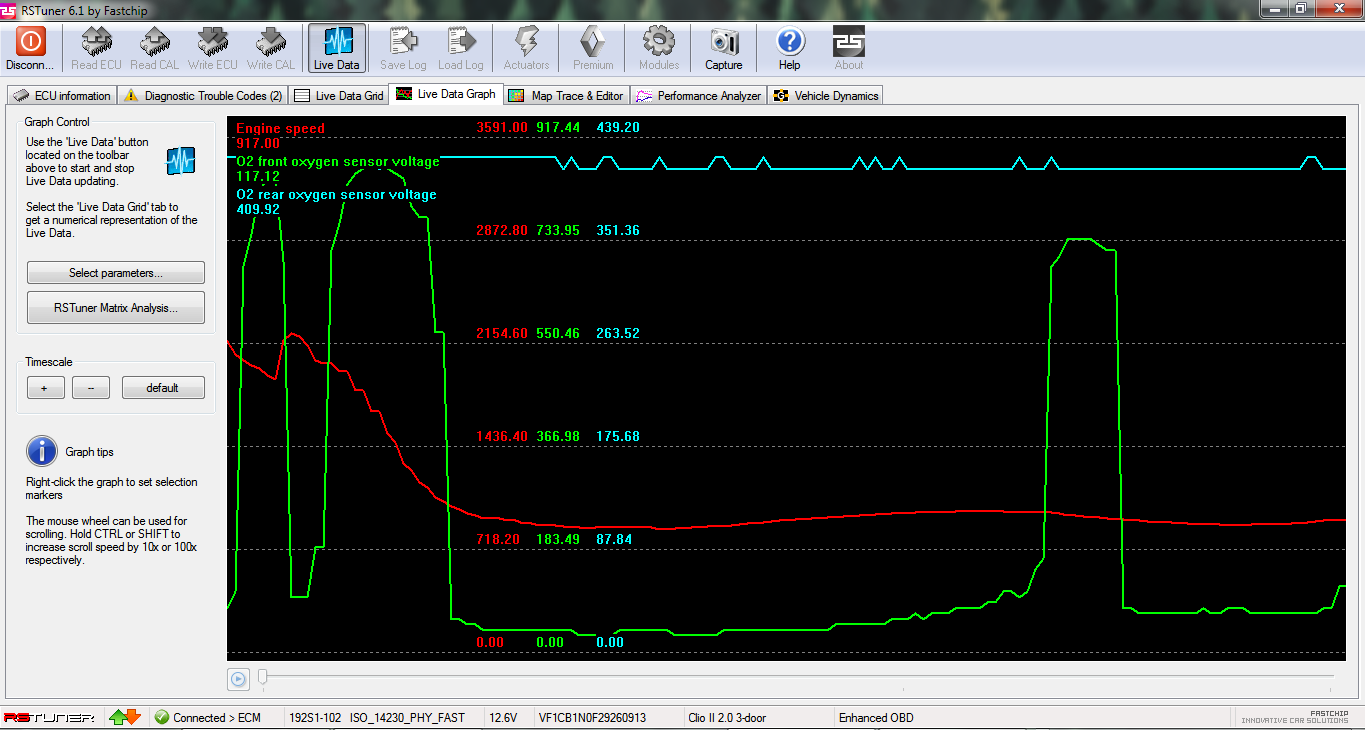Viewport: 1365px width, 730px height.
Task: Click the graph timeline slider handle
Action: point(263,677)
